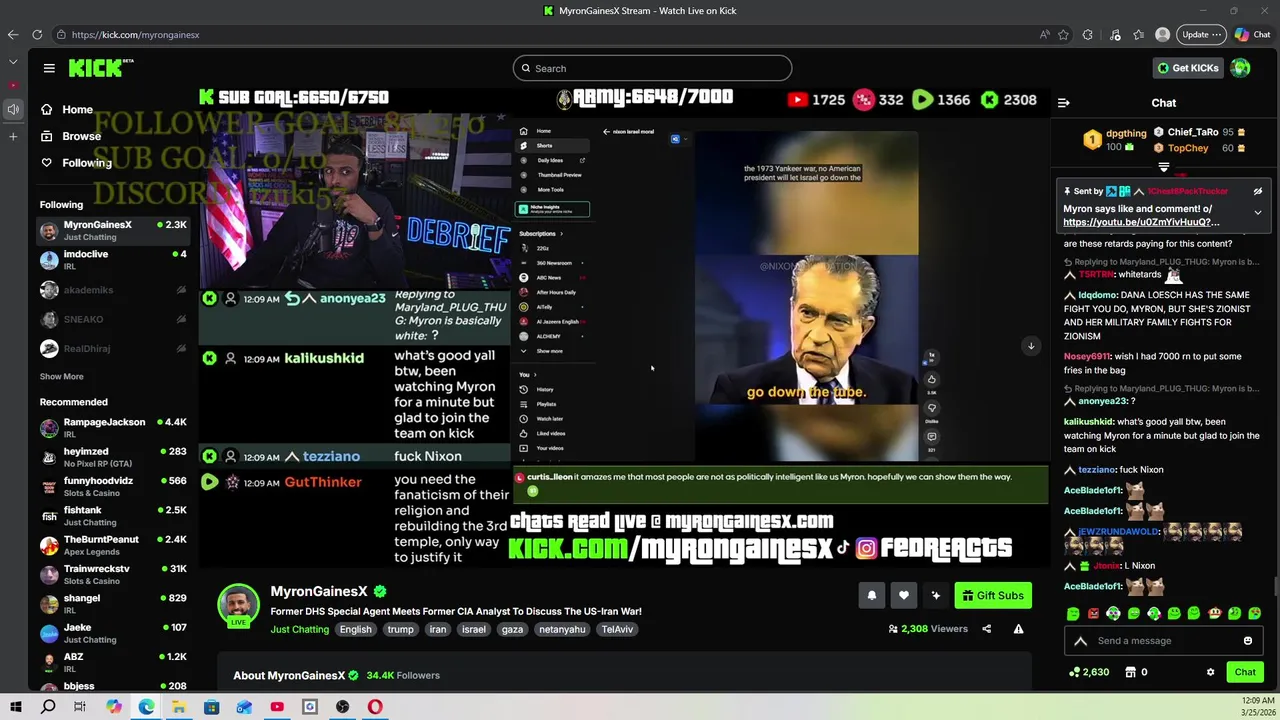Click Get KICKs button
1280x720 pixels.
tap(1188, 68)
